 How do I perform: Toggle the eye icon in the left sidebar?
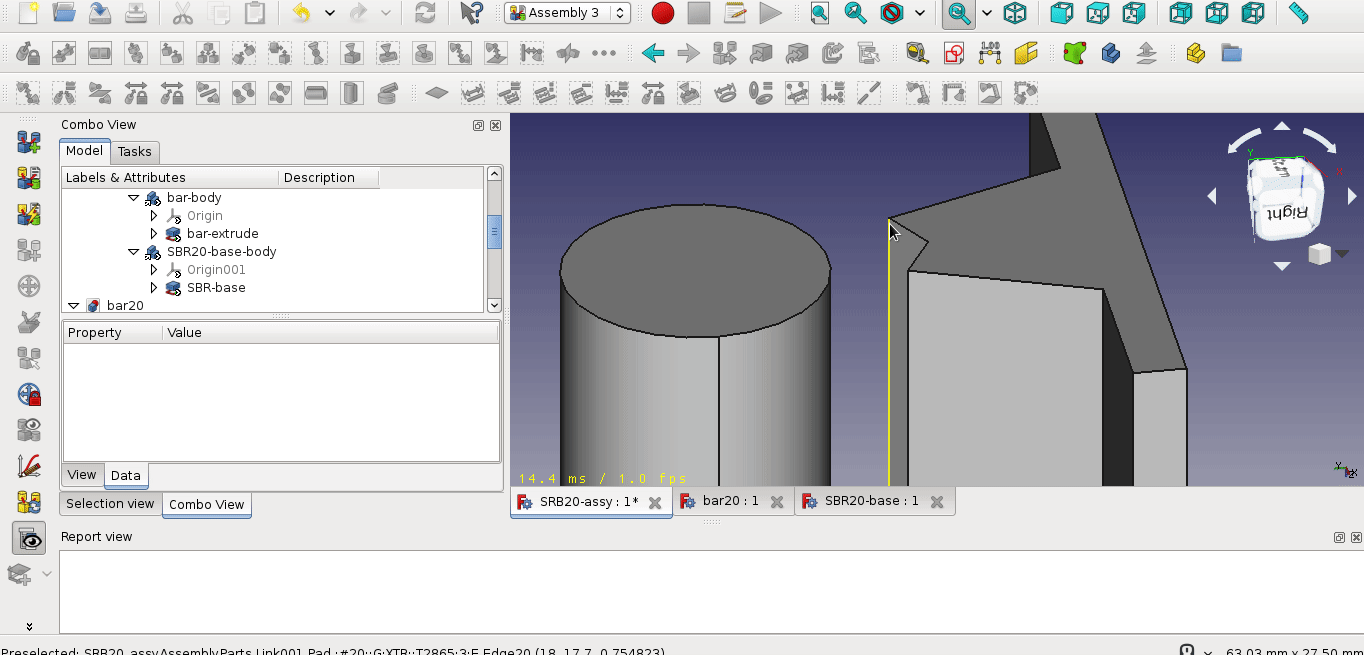pos(28,538)
